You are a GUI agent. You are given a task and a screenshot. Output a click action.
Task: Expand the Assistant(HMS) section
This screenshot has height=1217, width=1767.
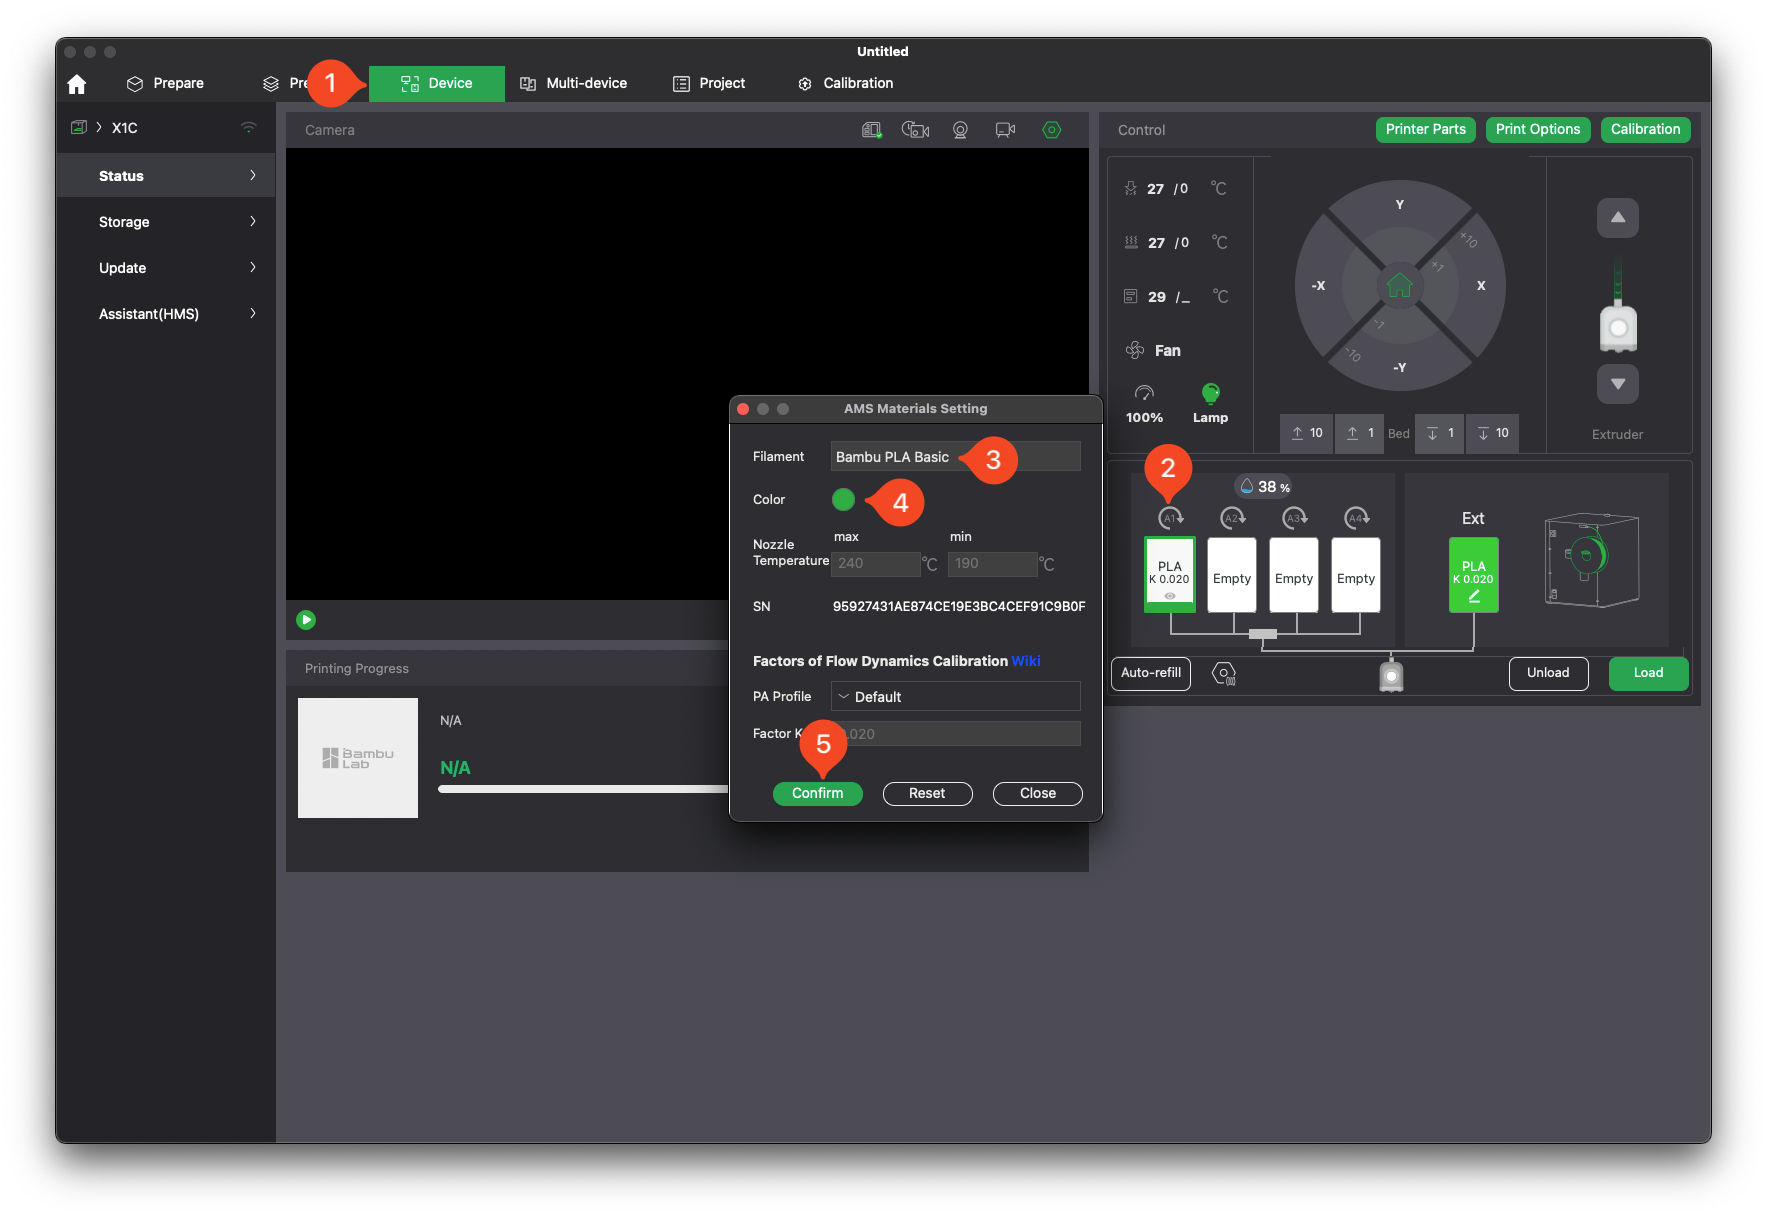[x=166, y=314]
